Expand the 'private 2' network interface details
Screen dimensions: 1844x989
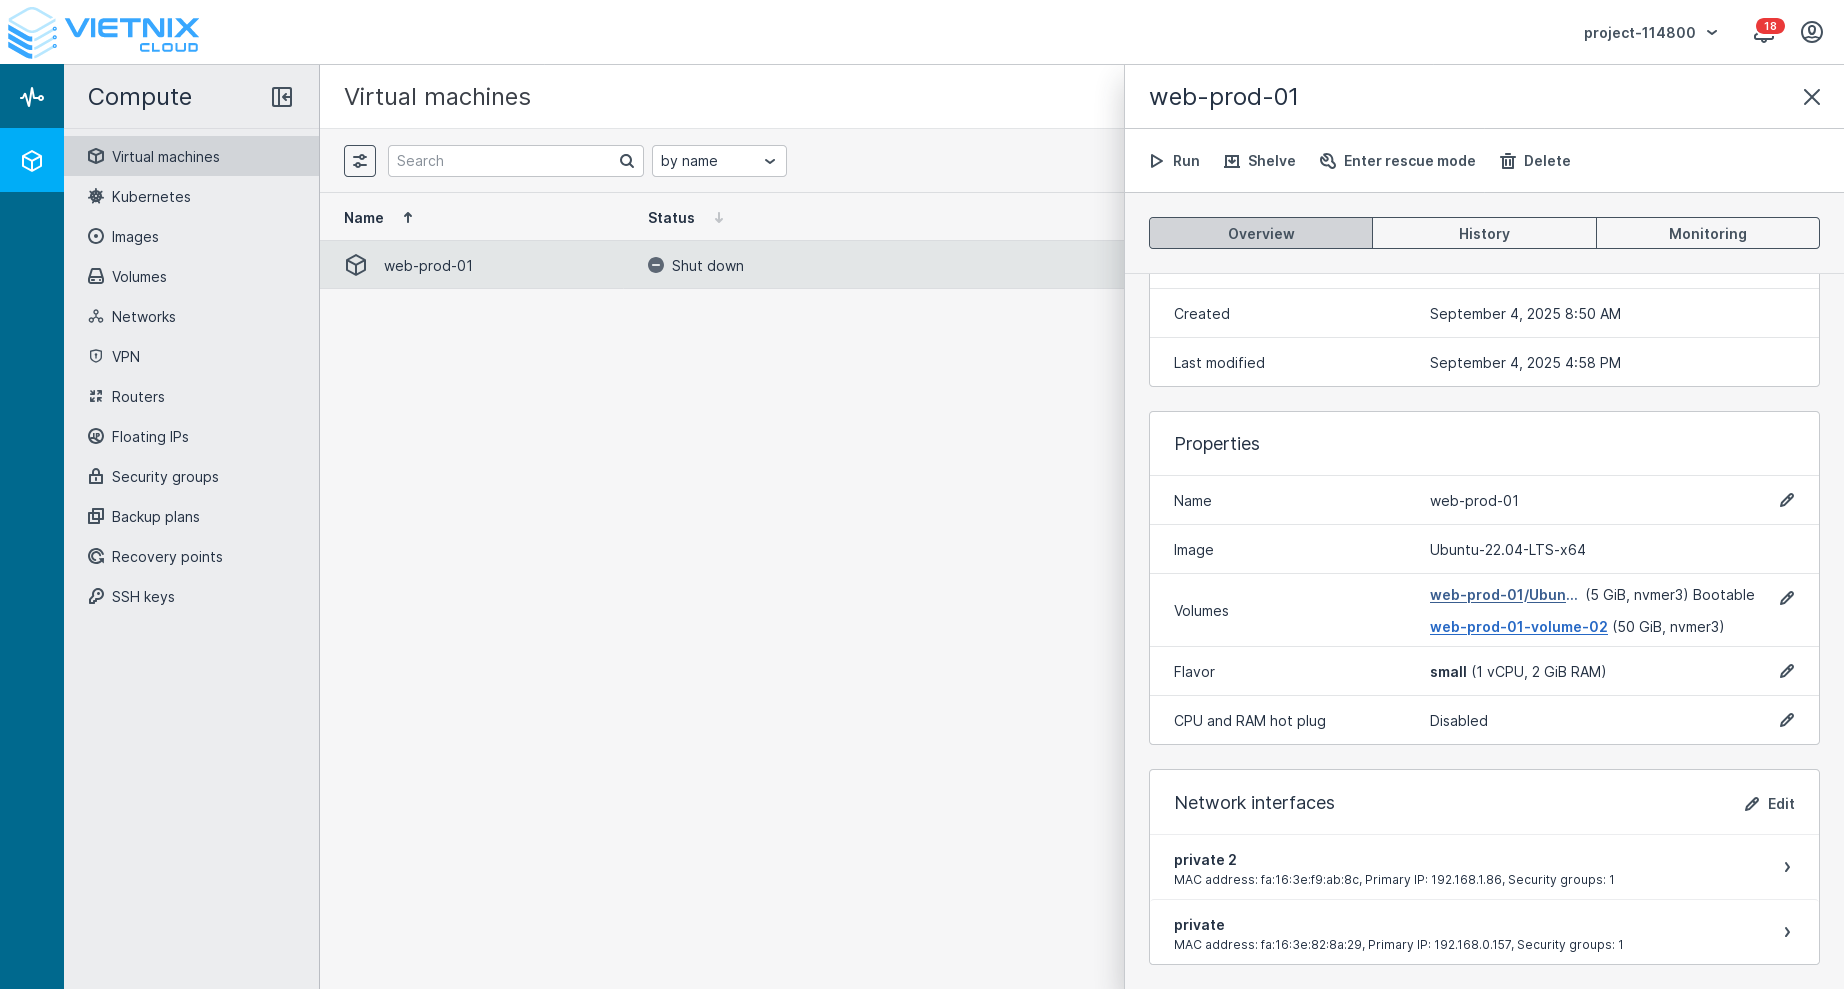pos(1787,867)
